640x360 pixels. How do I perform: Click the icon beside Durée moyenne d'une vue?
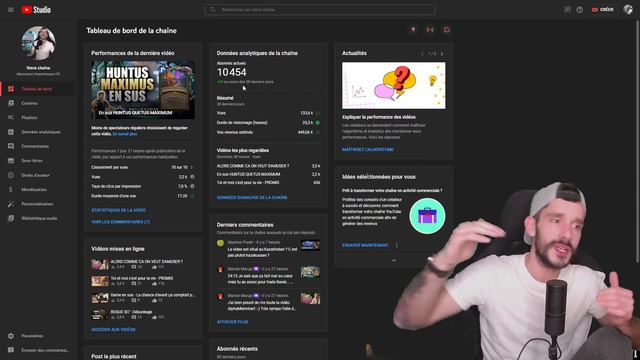point(192,196)
